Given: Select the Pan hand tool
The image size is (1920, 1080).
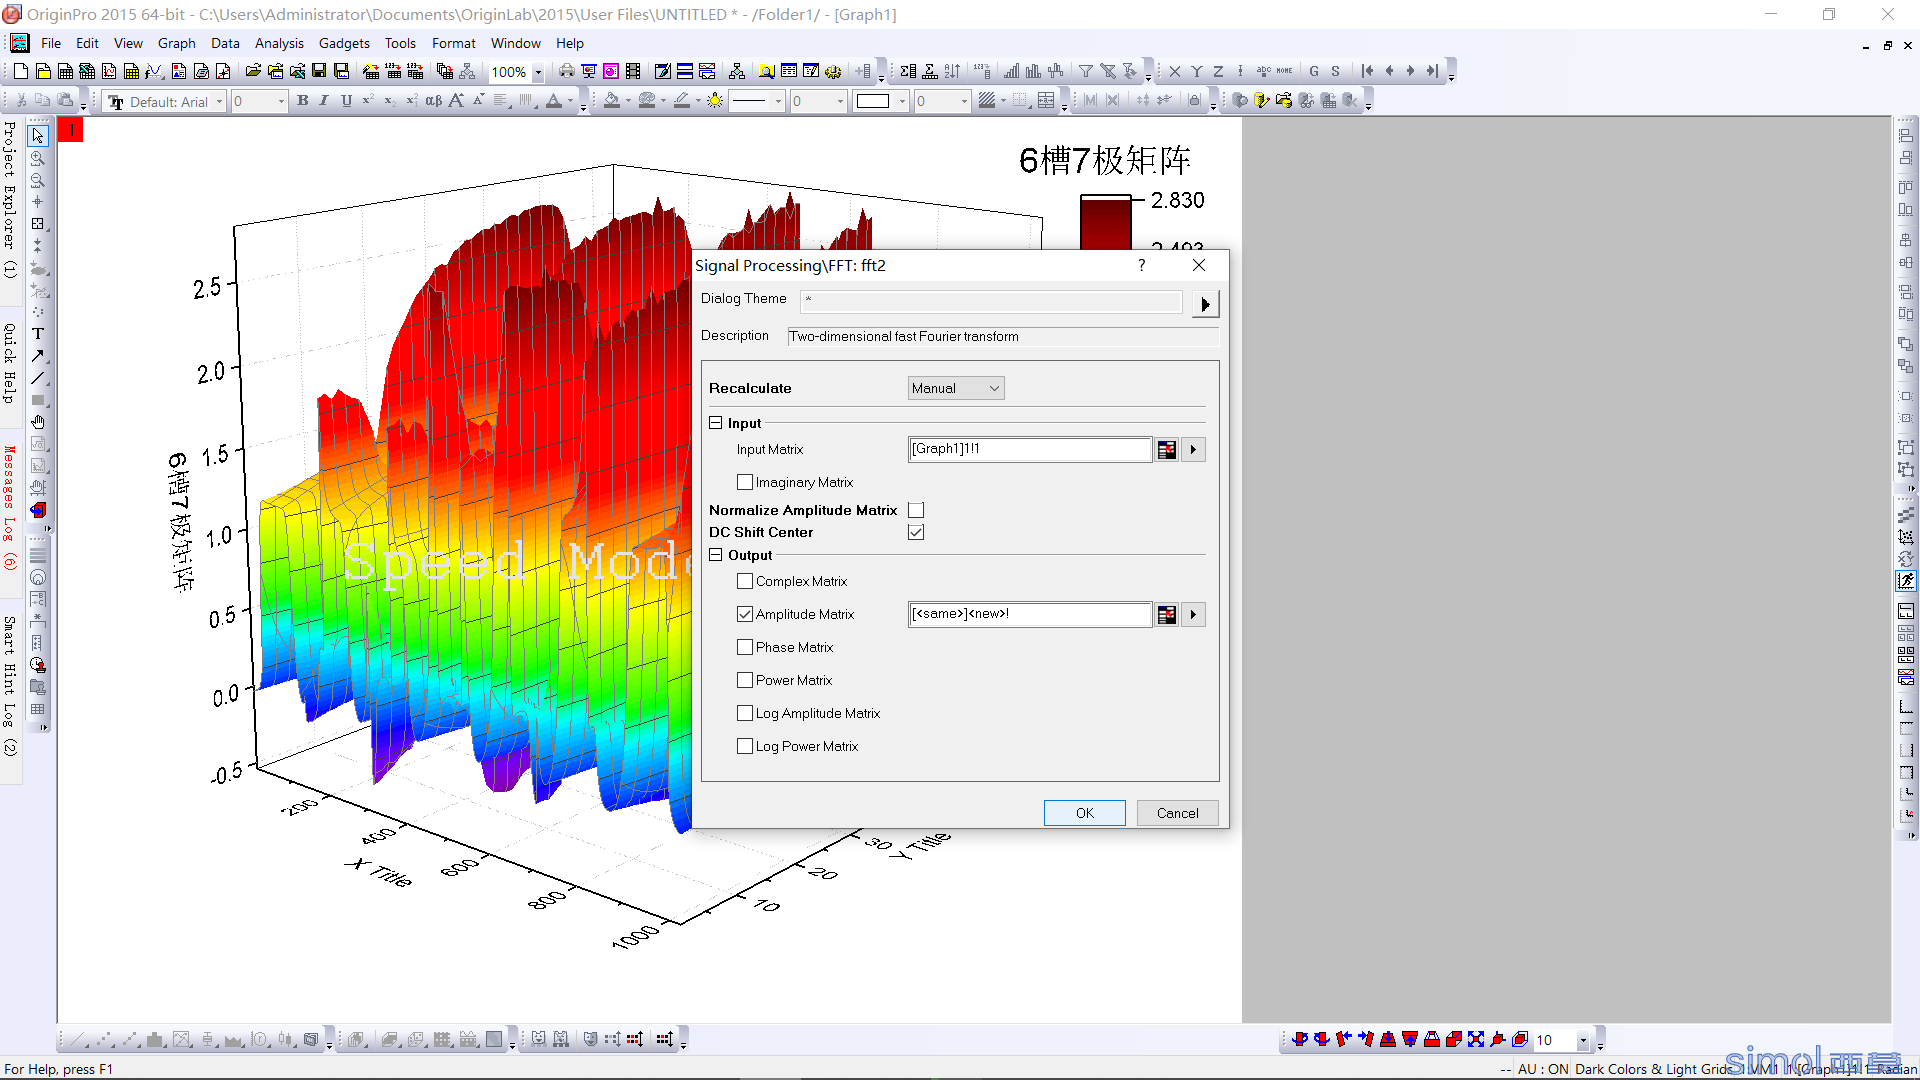Looking at the screenshot, I should 38,422.
